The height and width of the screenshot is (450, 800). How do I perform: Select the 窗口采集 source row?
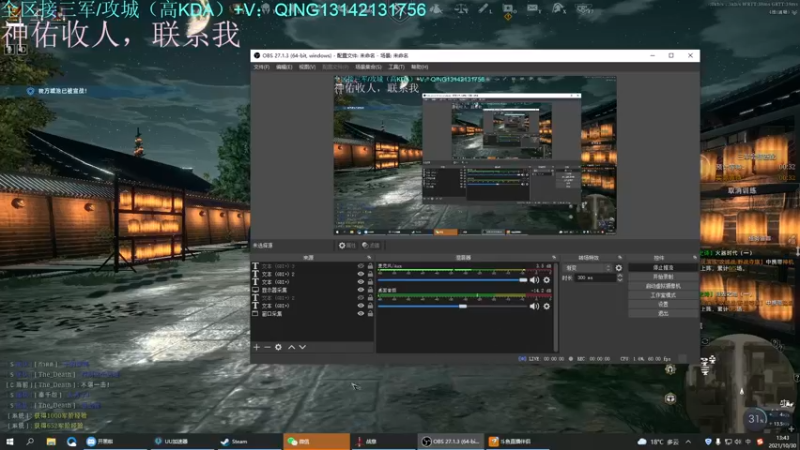point(313,314)
